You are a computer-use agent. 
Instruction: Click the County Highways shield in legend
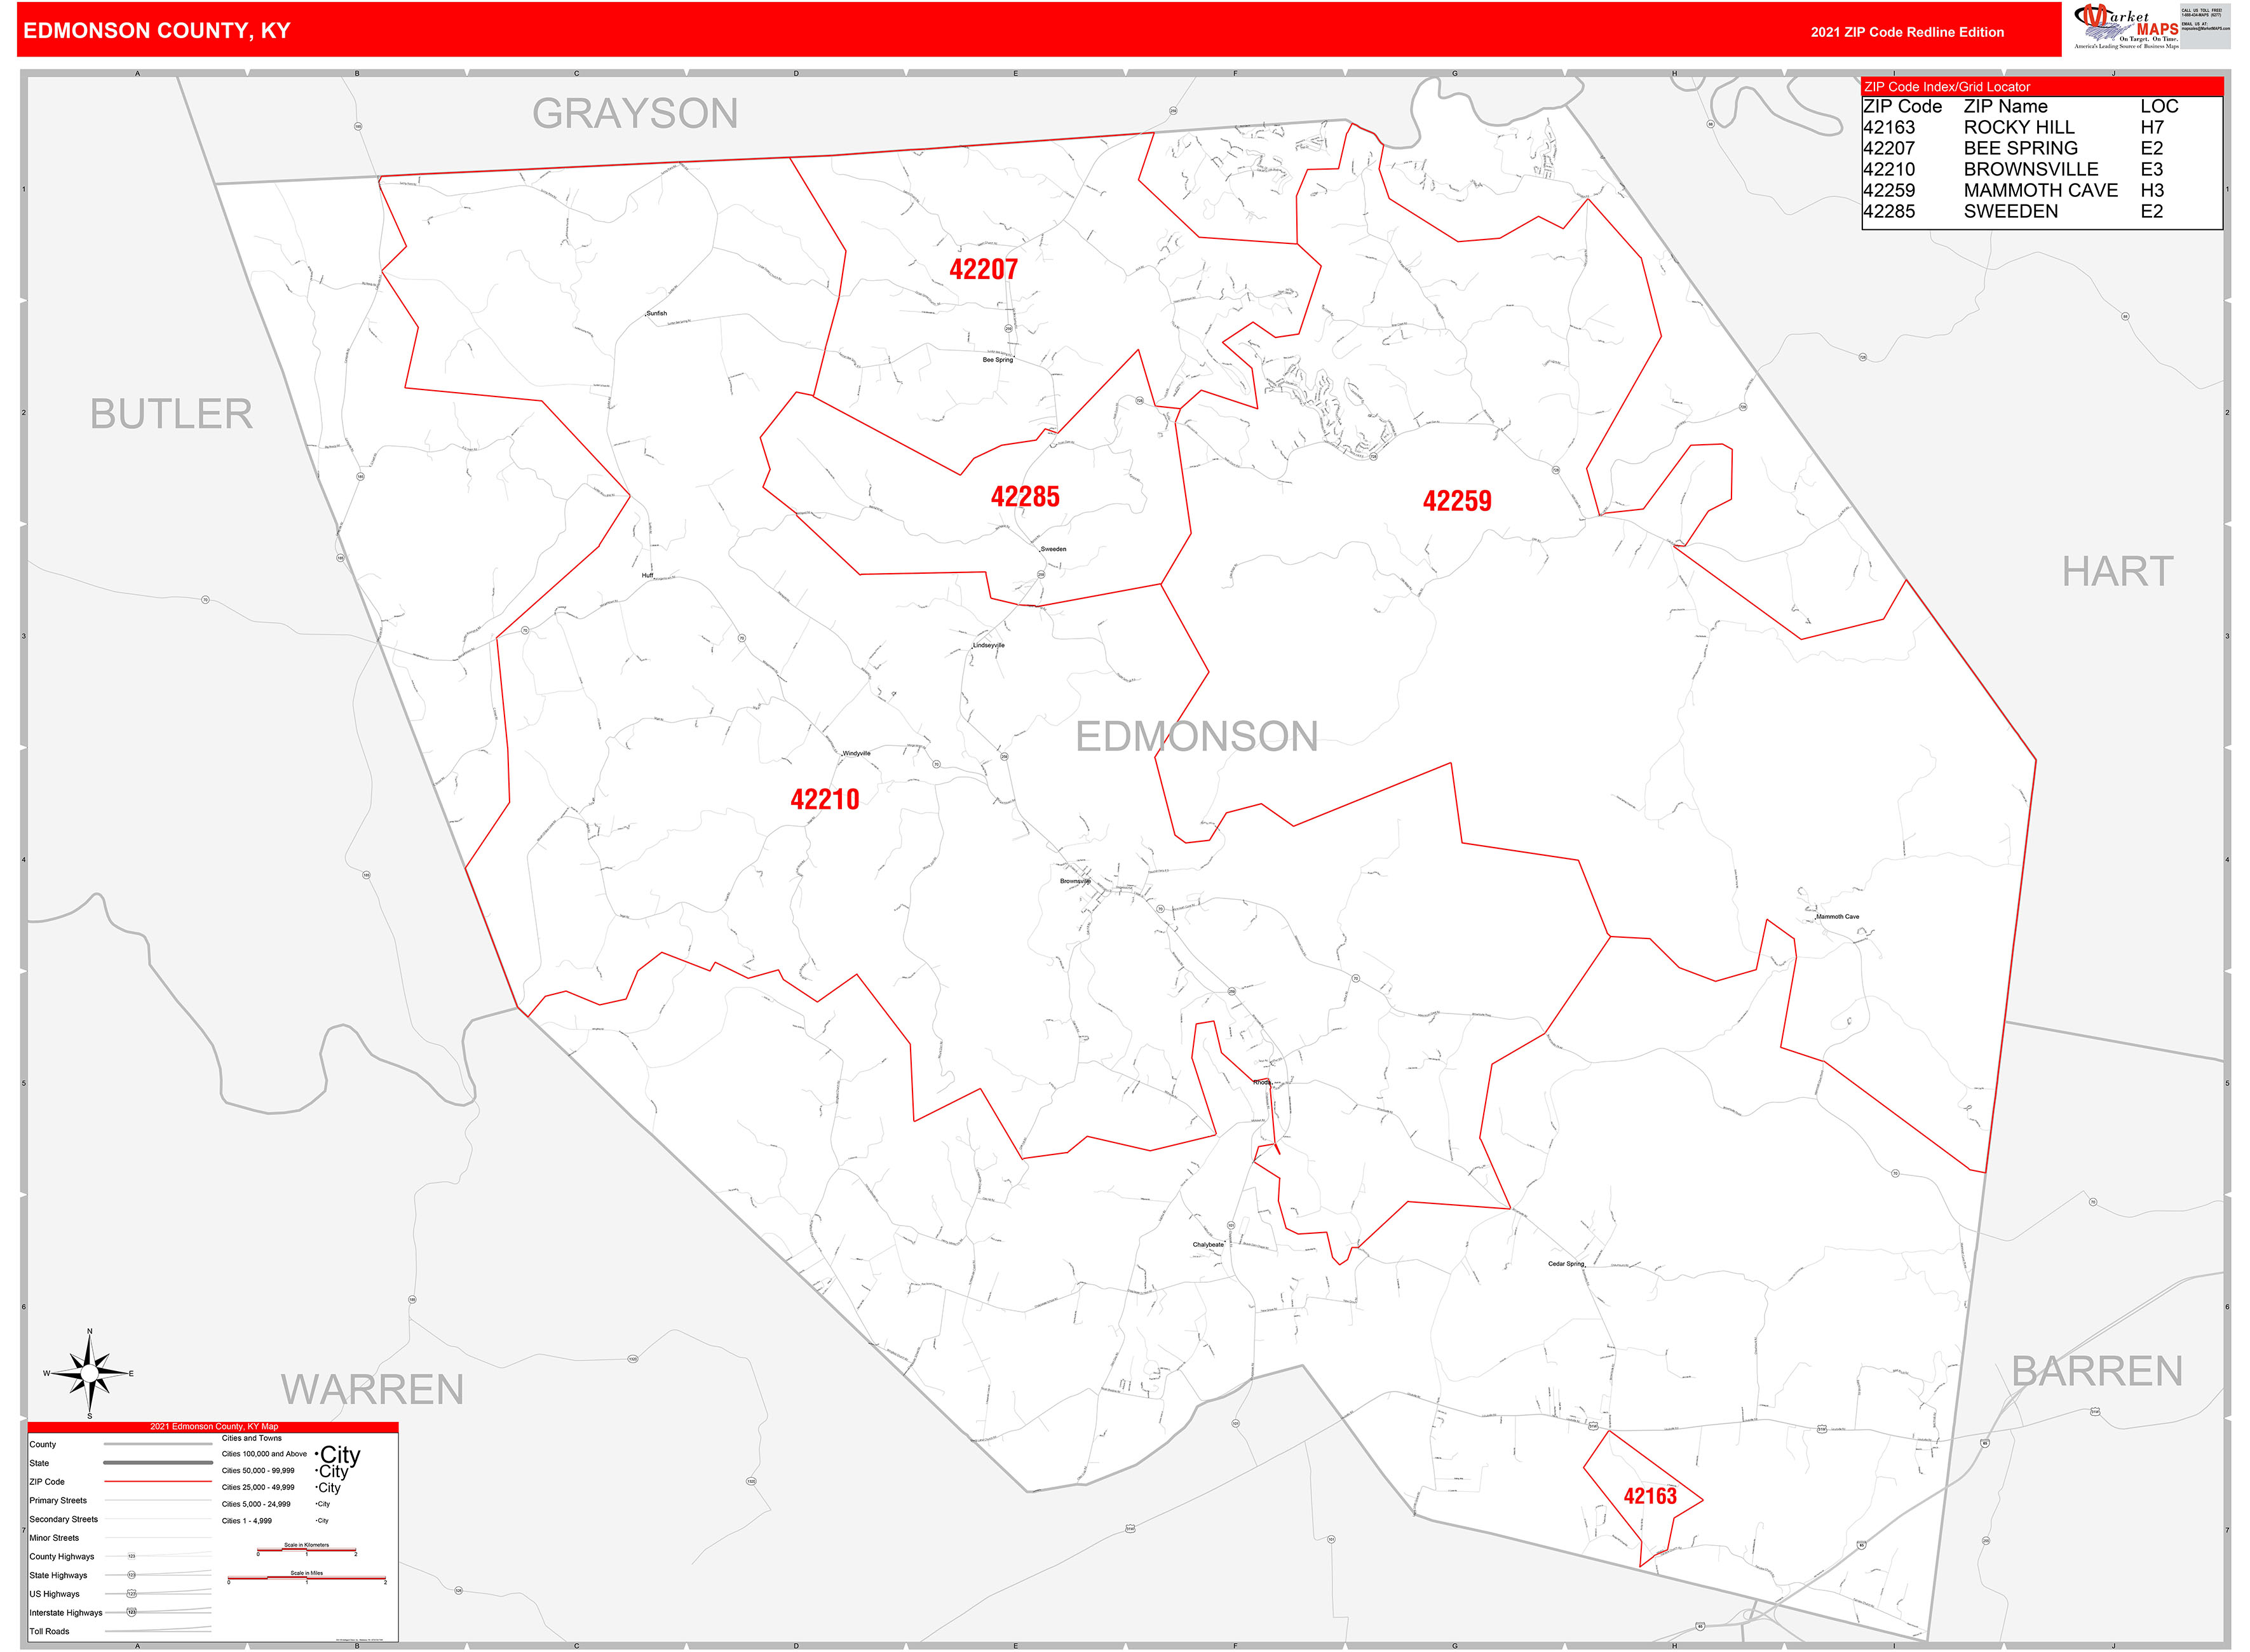(x=131, y=1556)
